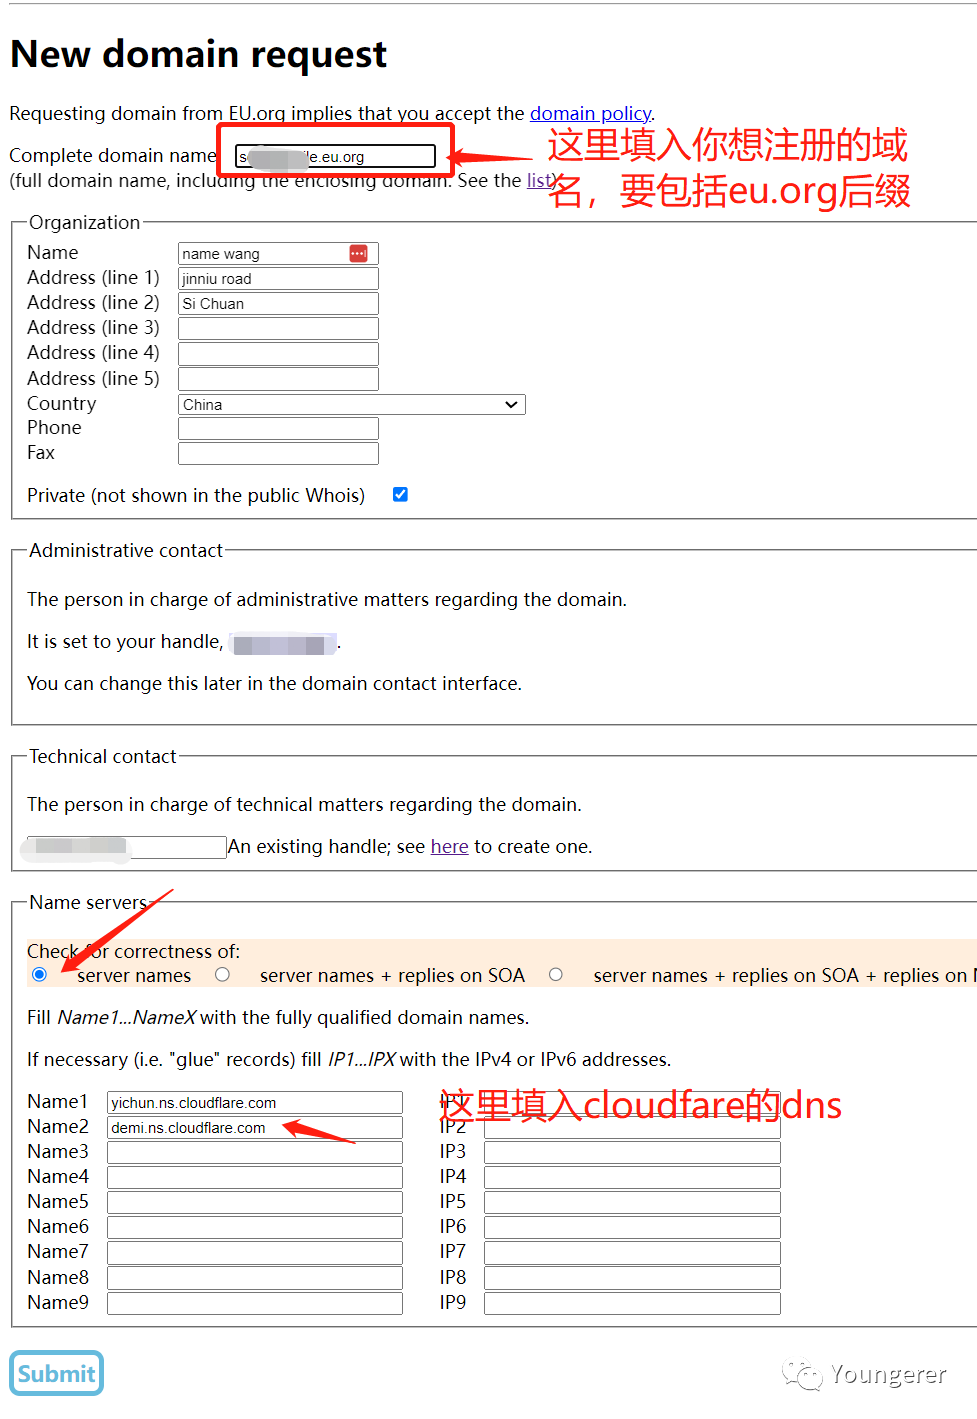Click the password manager icon in Name field
This screenshot has width=977, height=1419.
tap(358, 254)
